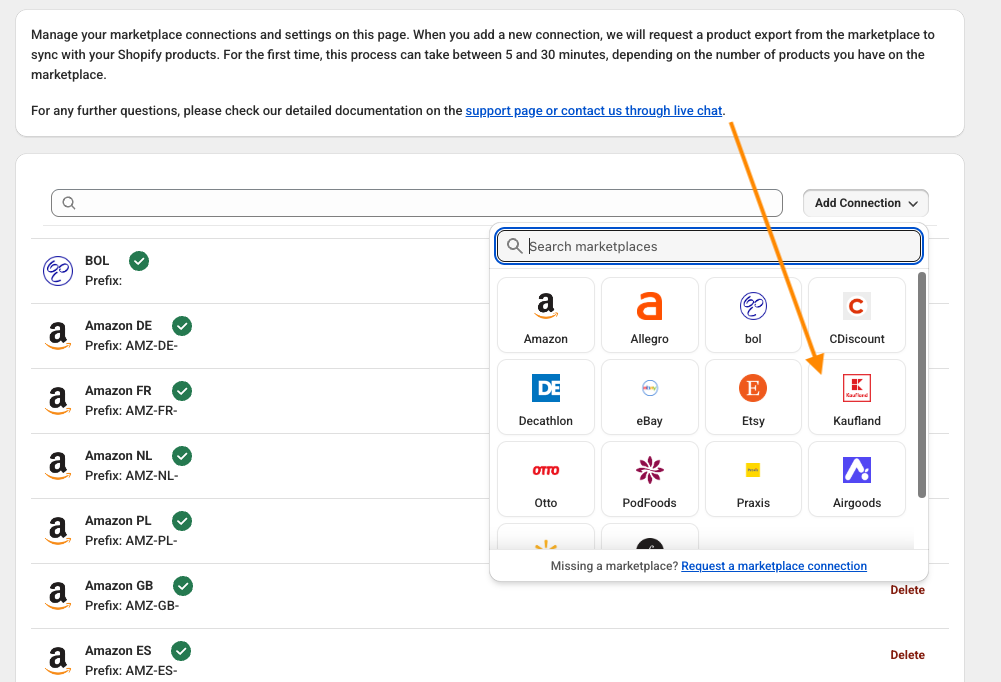Image resolution: width=1001 pixels, height=682 pixels.
Task: Pick the Kaufland marketplace tile
Action: (x=857, y=397)
